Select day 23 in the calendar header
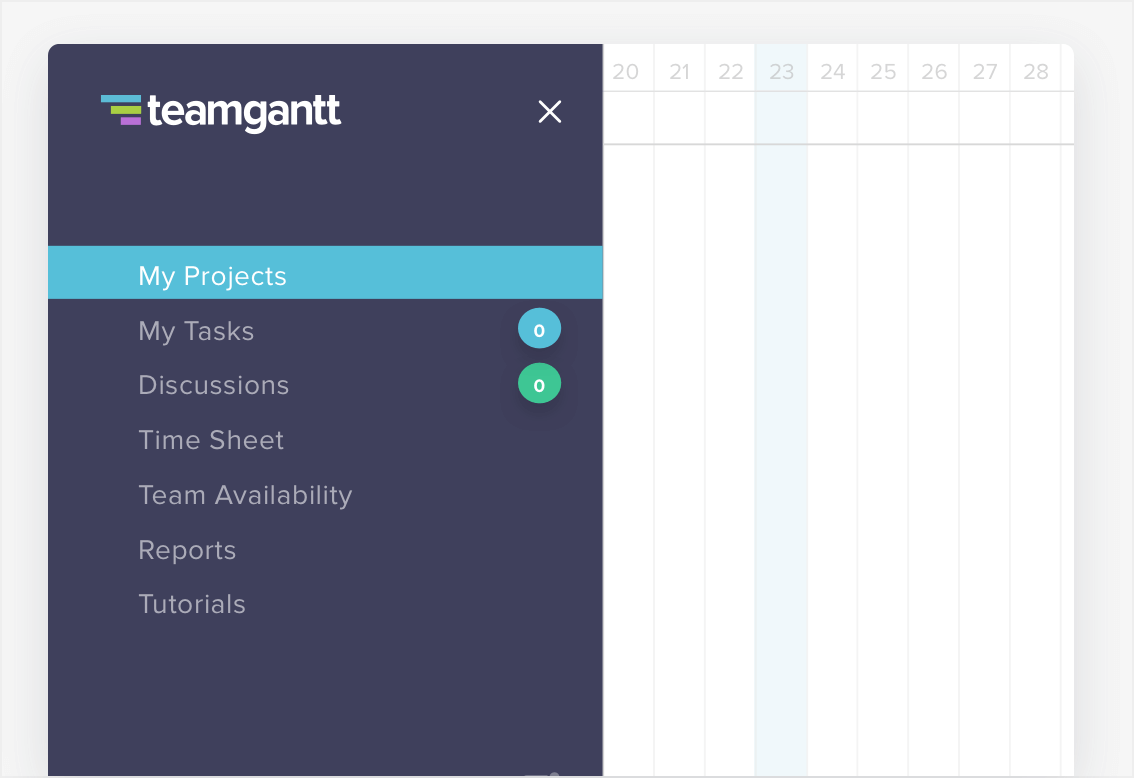The height and width of the screenshot is (778, 1134). [x=782, y=70]
